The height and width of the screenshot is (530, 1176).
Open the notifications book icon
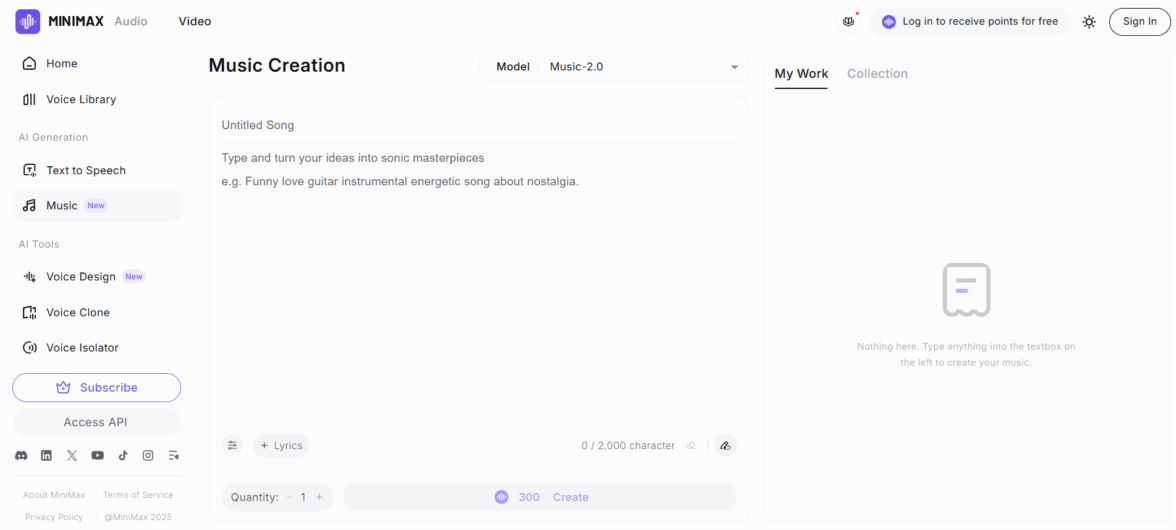[848, 21]
